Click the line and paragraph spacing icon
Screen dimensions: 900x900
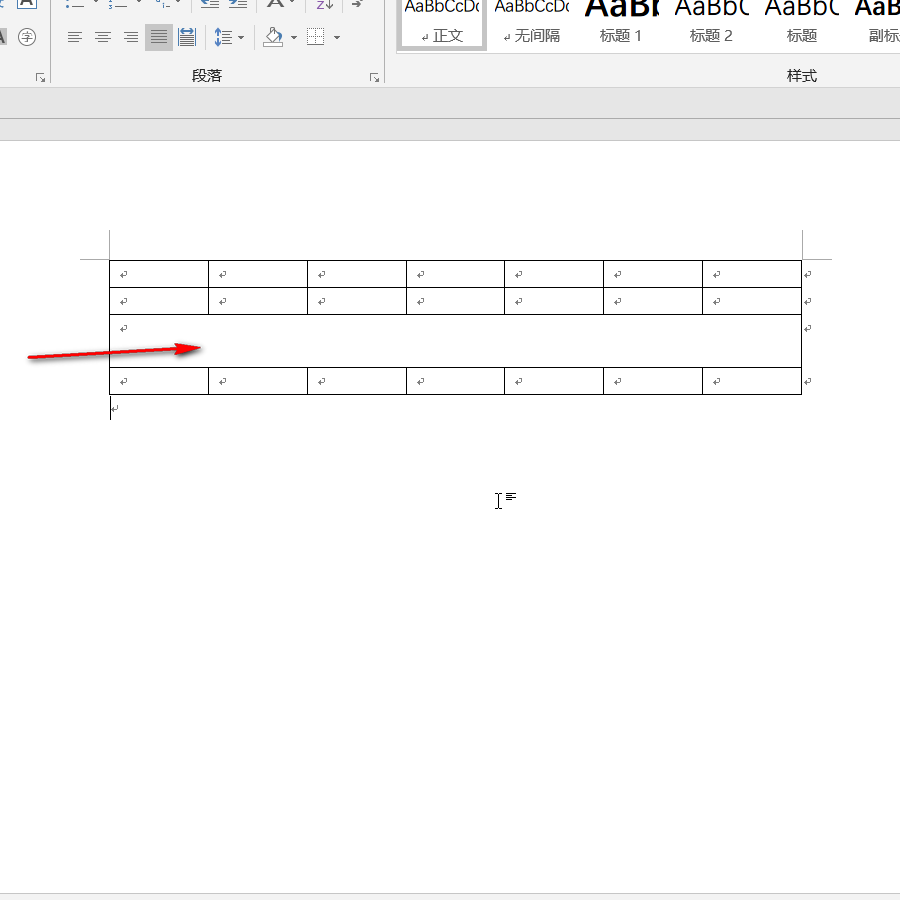(223, 38)
